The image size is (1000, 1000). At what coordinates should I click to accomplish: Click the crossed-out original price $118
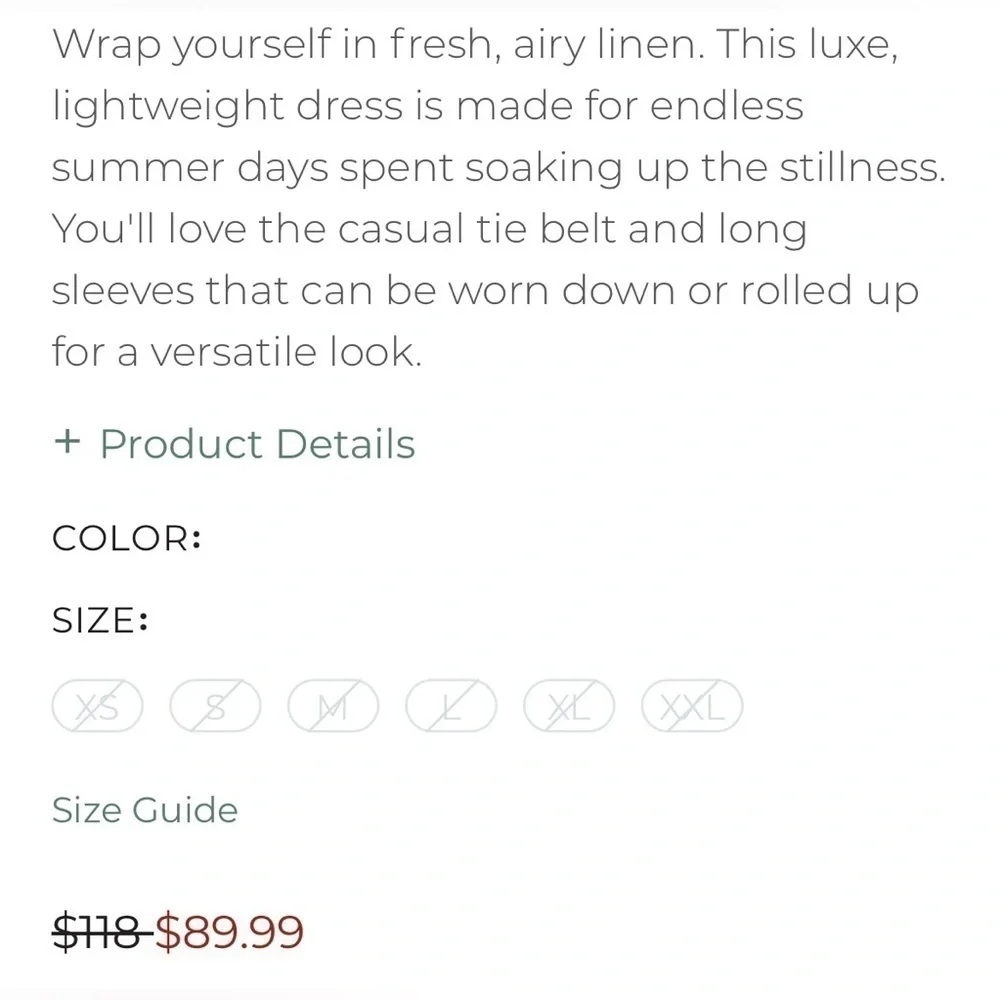pyautogui.click(x=97, y=932)
